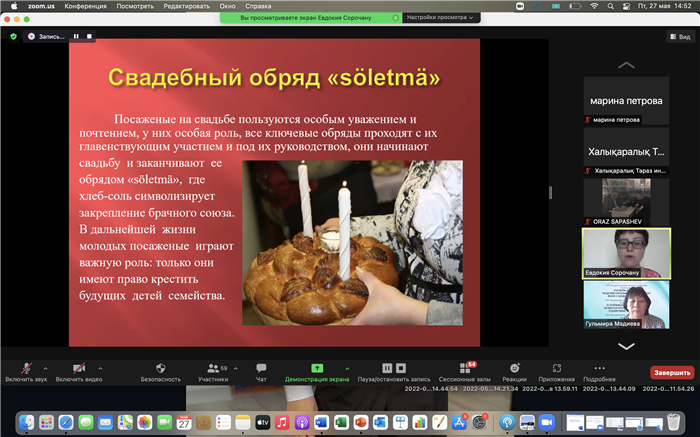Open the Участники participants panel
Image resolution: width=700 pixels, height=437 pixels.
click(212, 371)
